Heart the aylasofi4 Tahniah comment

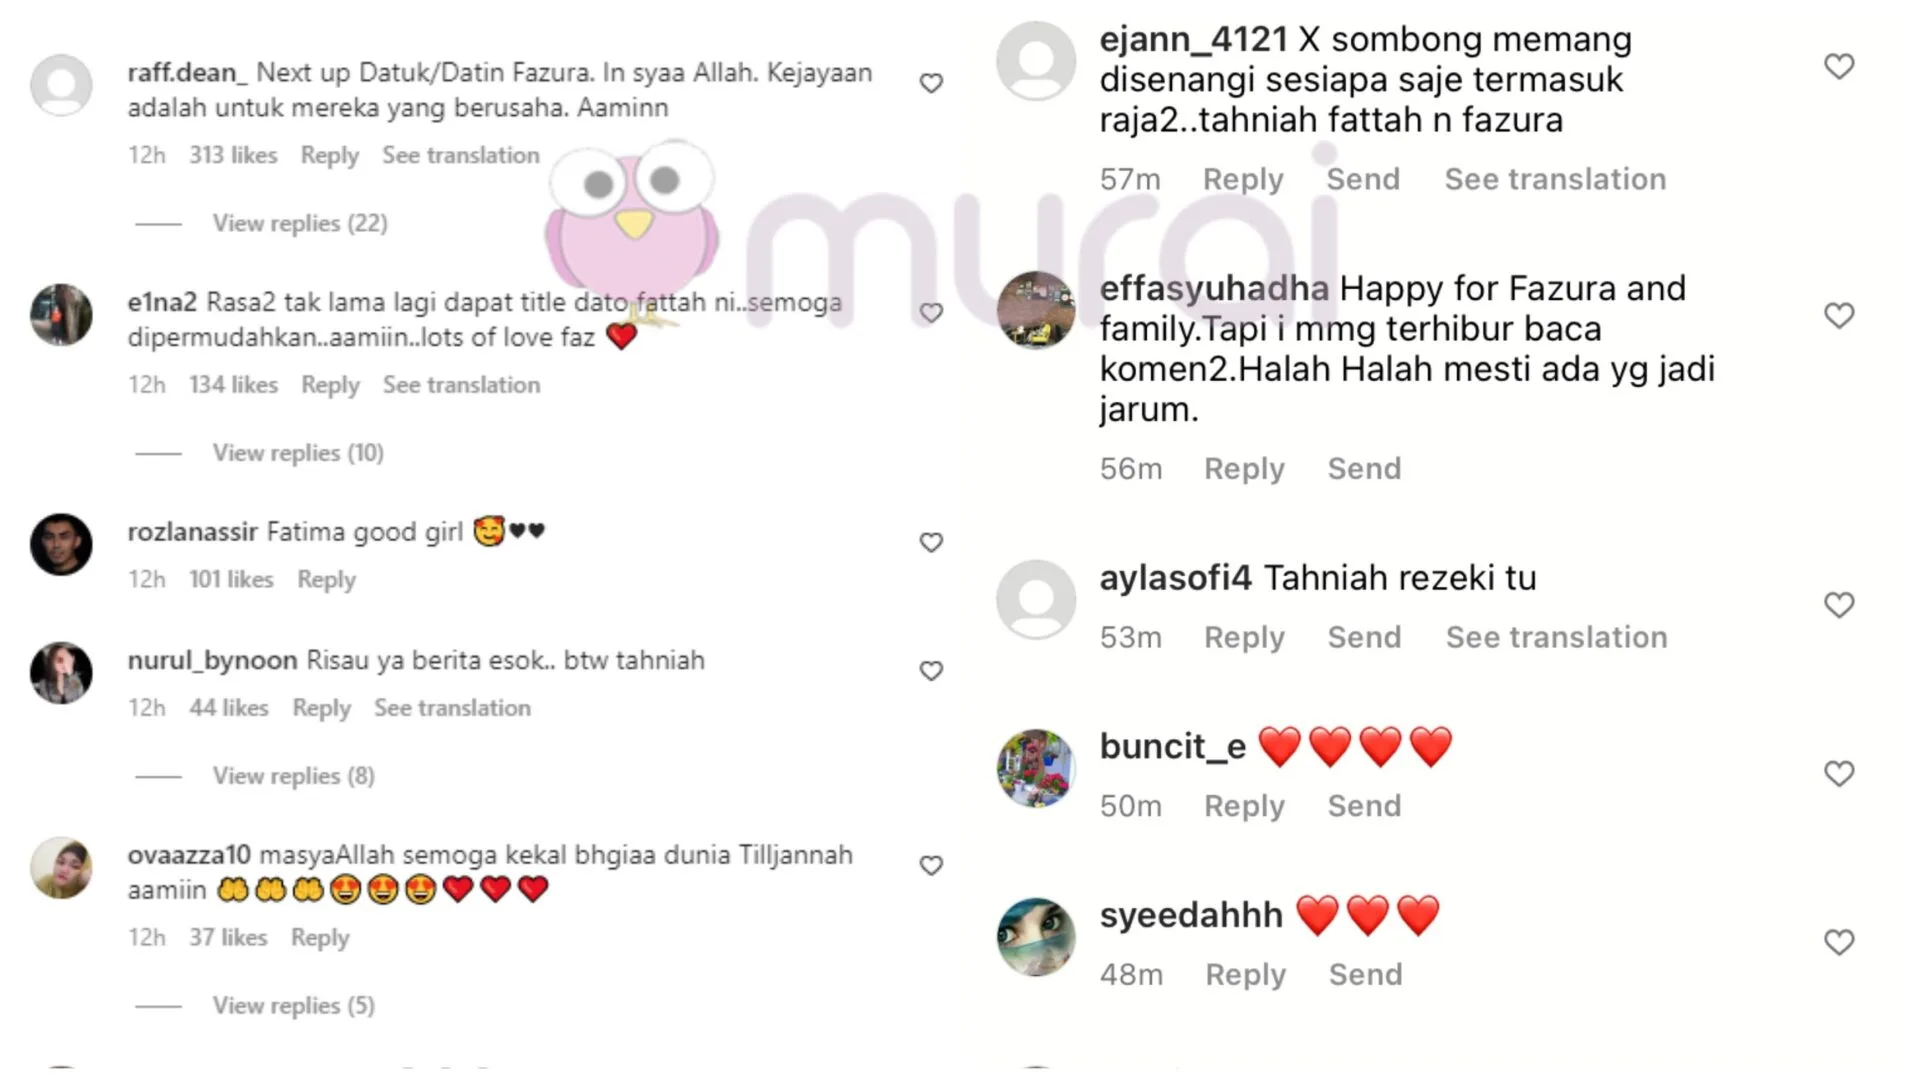pyautogui.click(x=1839, y=604)
